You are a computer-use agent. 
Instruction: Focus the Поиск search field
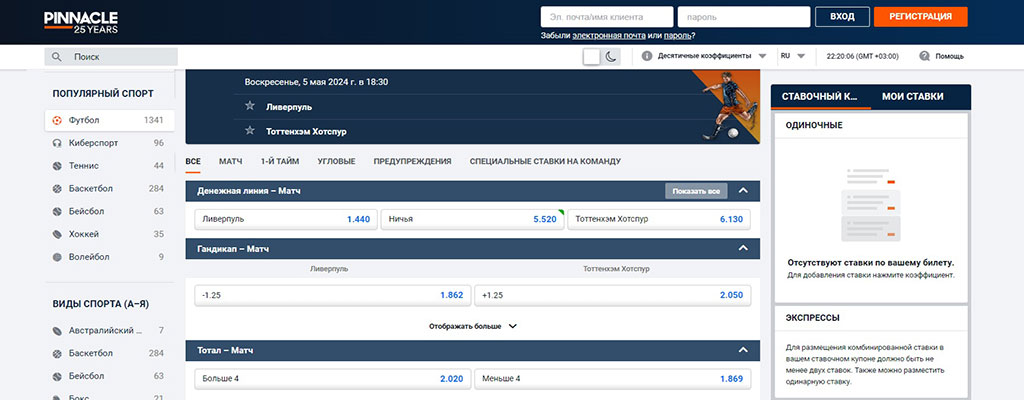tap(111, 57)
